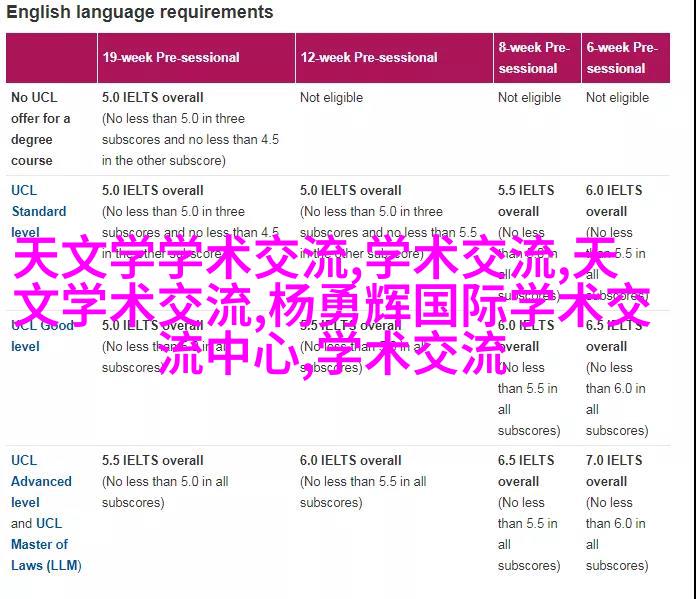Viewport: 696px width, 599px height.
Task: Select '5.5 IELTS overall' in Advanced level row
Action: point(153,460)
